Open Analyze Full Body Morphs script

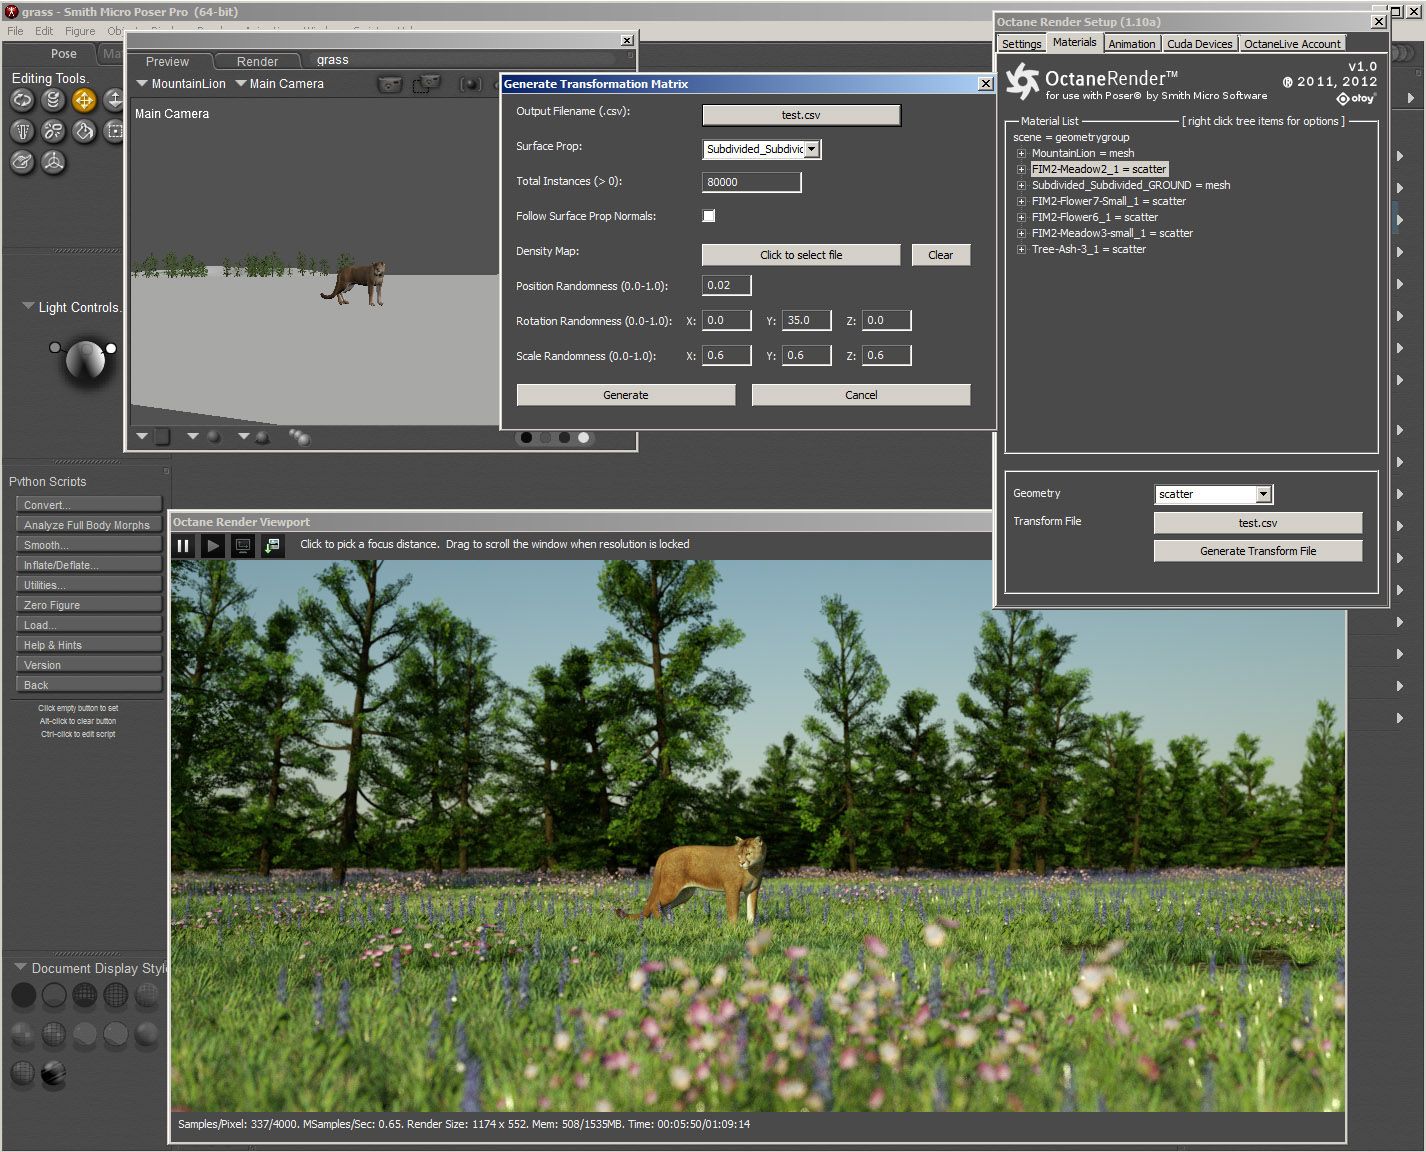pyautogui.click(x=87, y=525)
